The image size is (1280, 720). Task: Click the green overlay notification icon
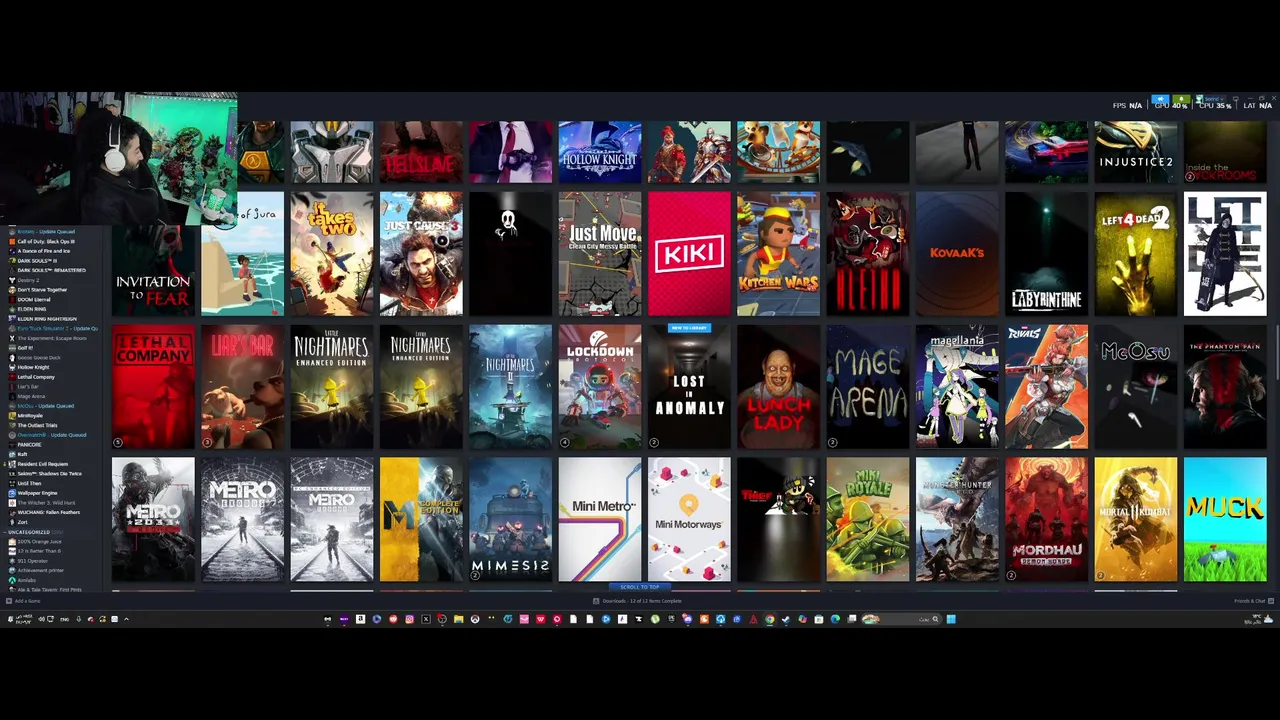pos(1181,100)
